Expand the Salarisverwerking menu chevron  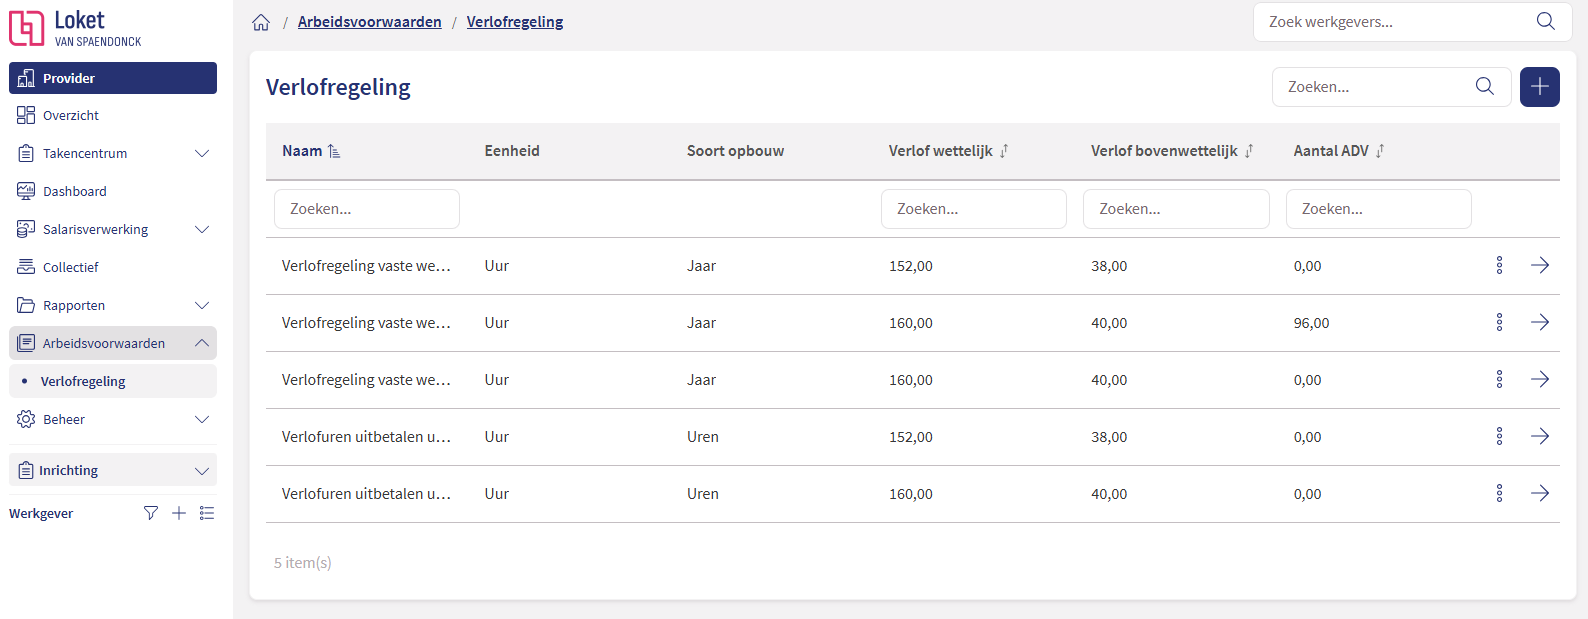coord(202,229)
